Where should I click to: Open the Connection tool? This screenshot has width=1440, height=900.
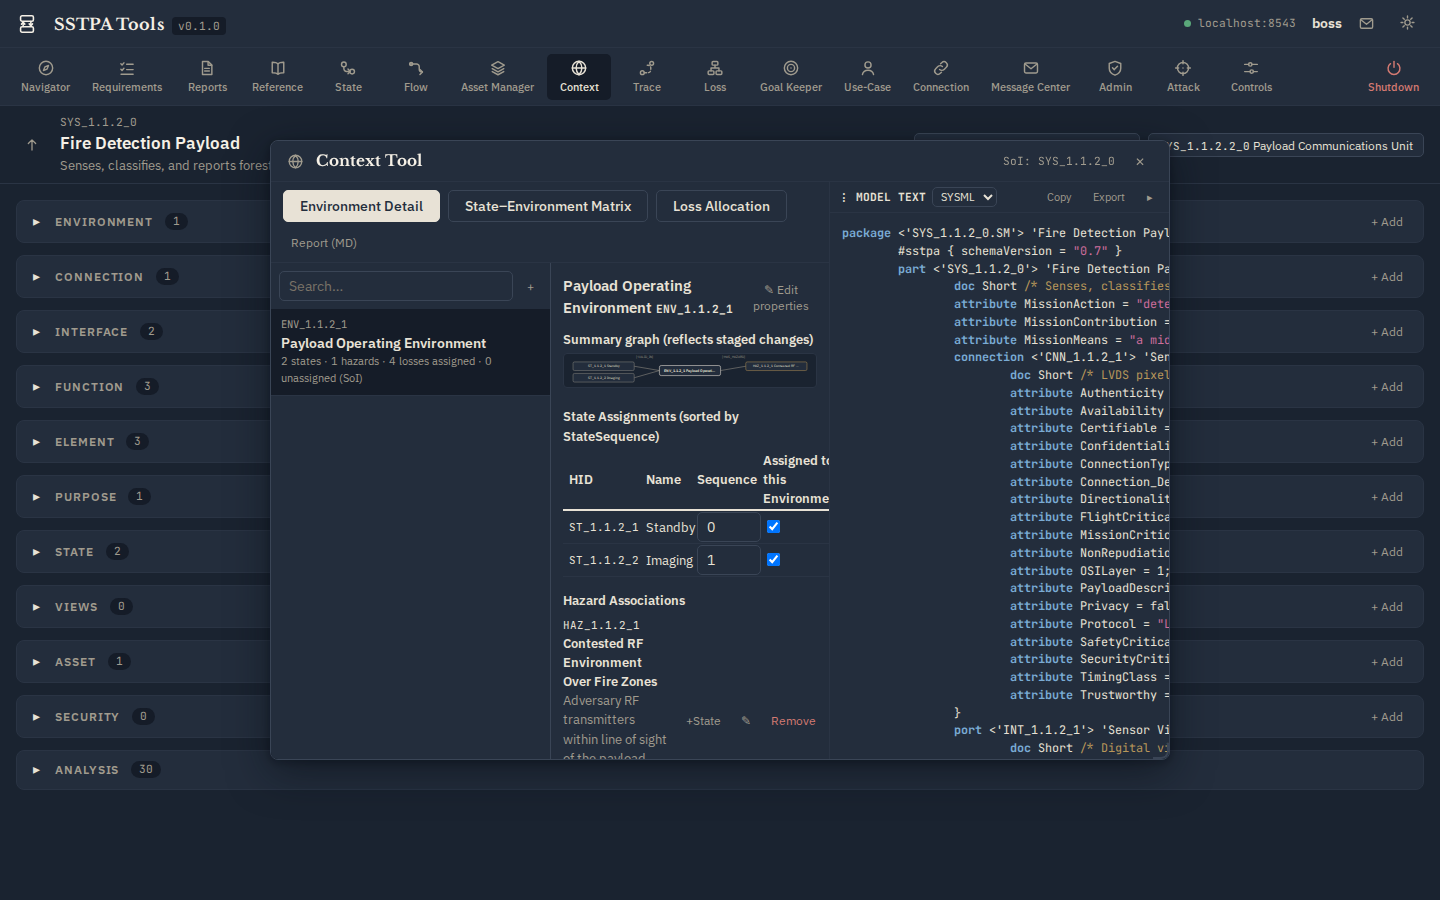(x=941, y=77)
